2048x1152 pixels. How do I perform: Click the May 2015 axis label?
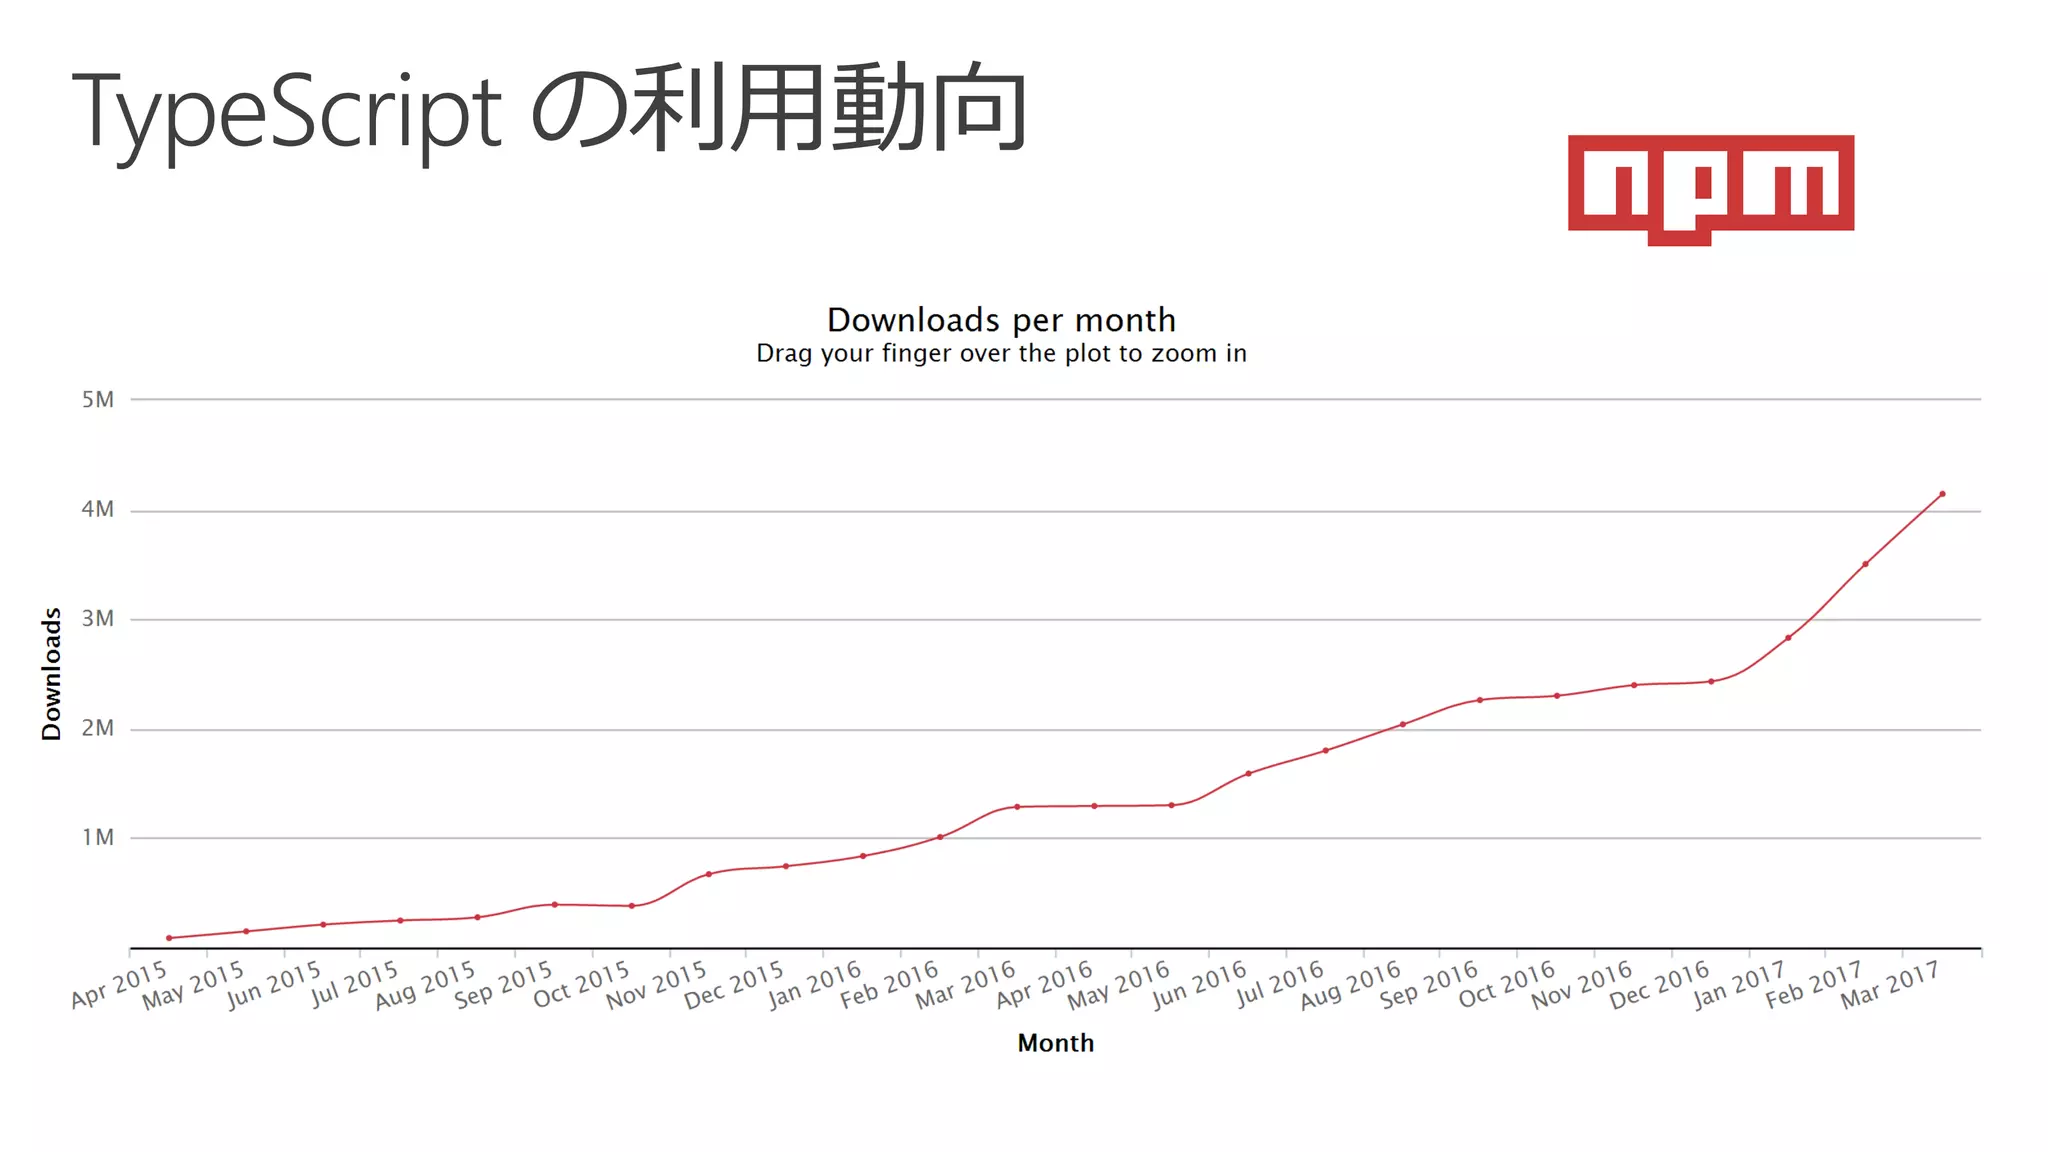pos(193,985)
